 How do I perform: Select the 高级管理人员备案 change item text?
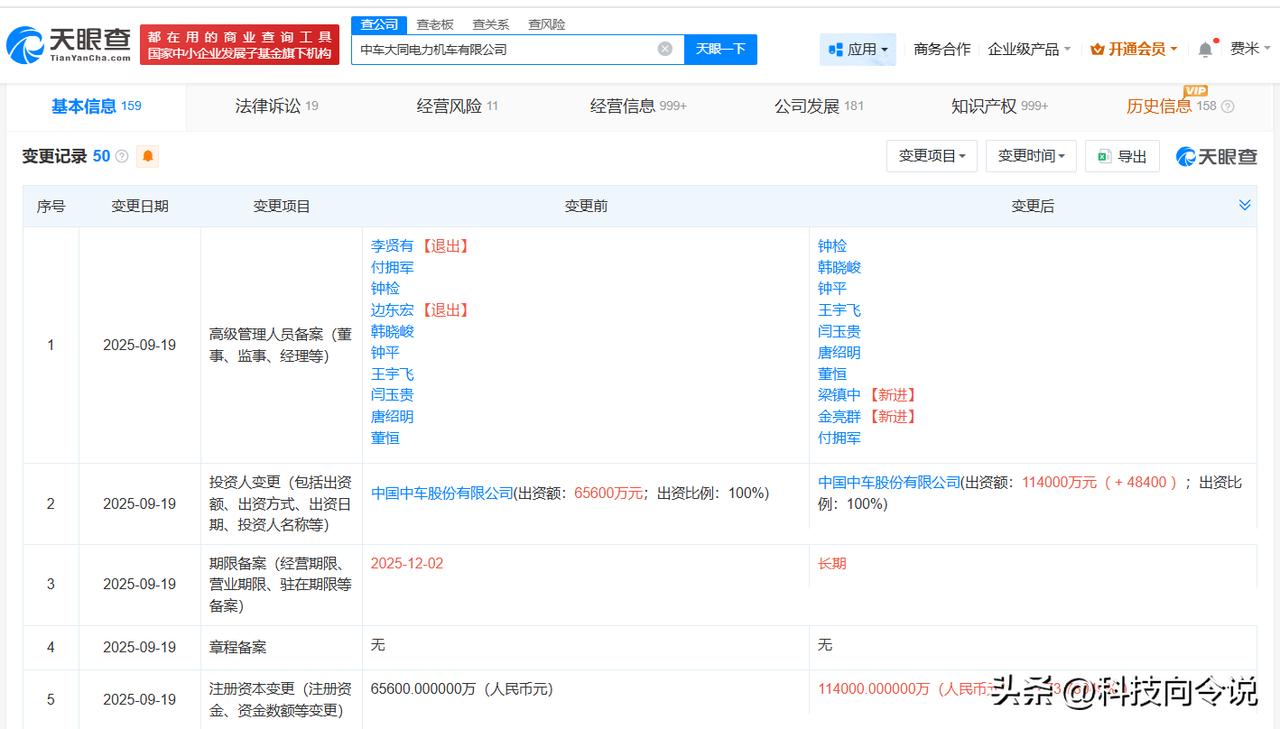click(x=281, y=345)
